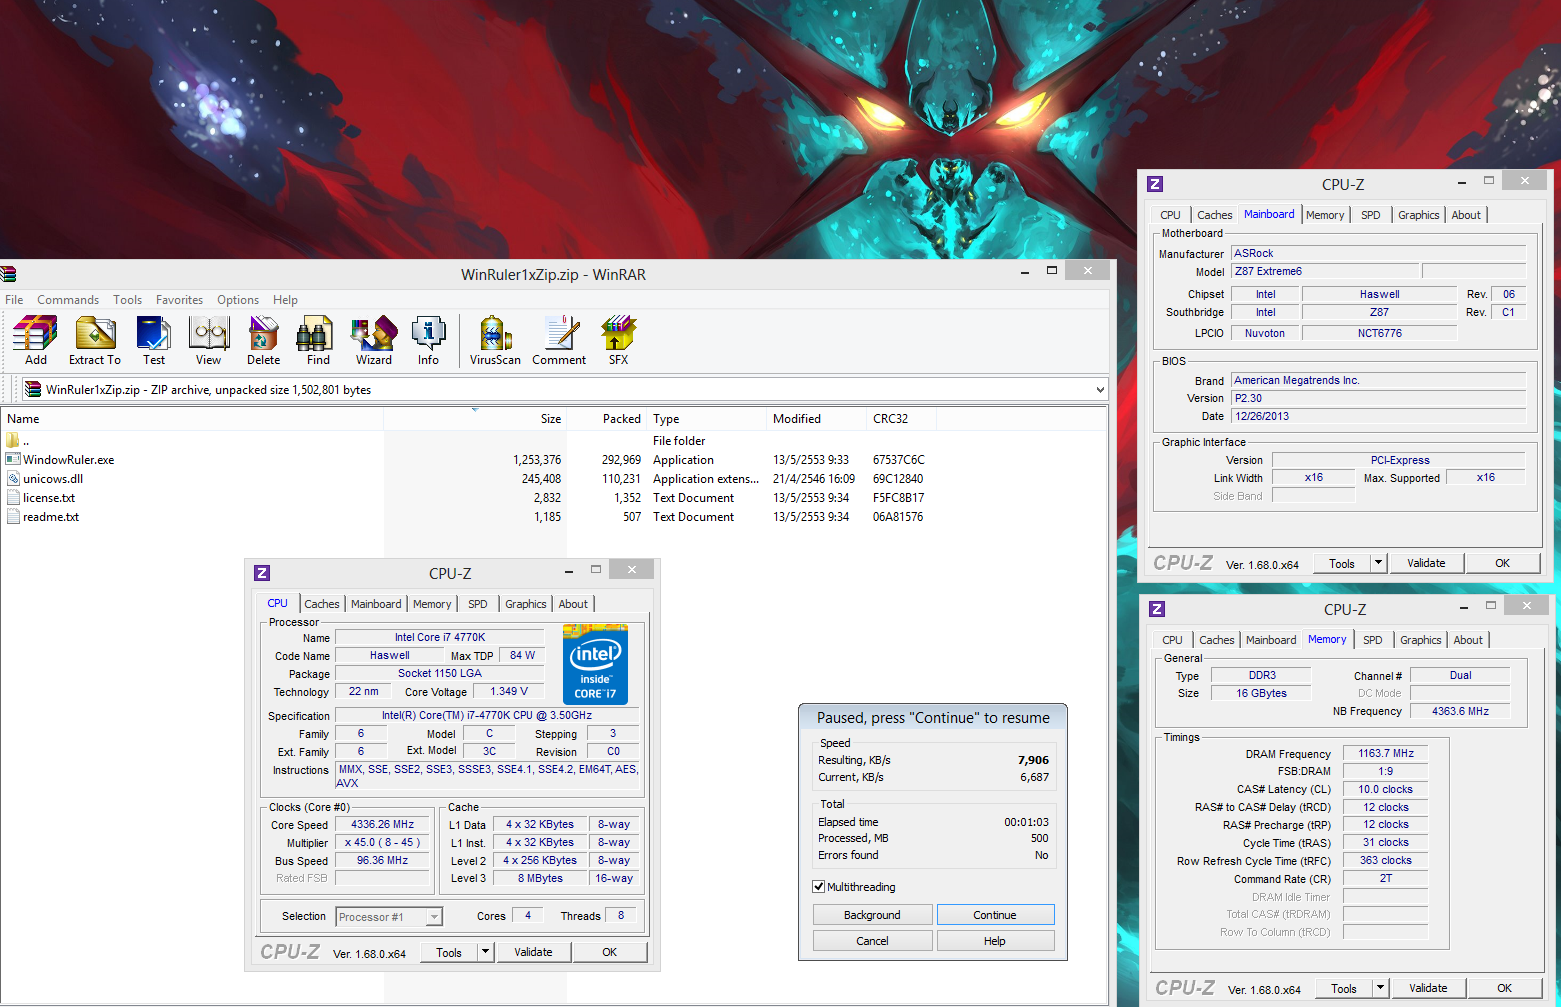
Task: Click OK in CPU-Z Mainboard window
Action: point(1502,563)
